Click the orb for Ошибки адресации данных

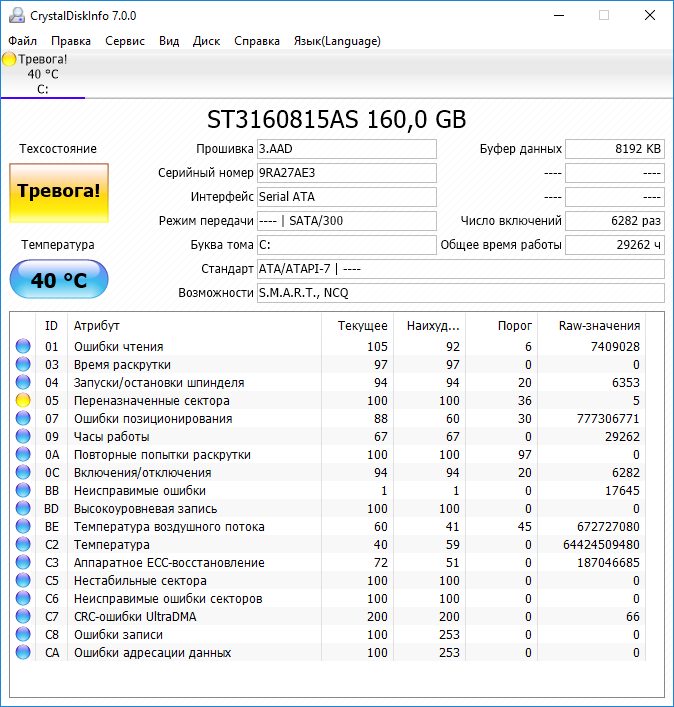click(23, 652)
